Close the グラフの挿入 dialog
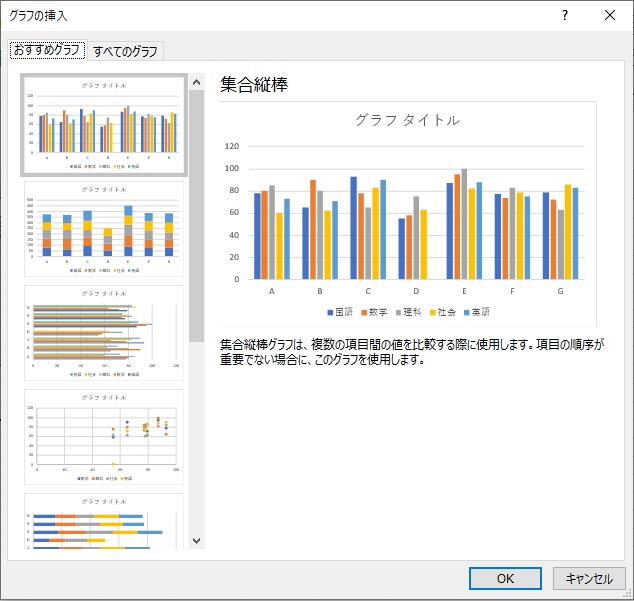 click(610, 15)
